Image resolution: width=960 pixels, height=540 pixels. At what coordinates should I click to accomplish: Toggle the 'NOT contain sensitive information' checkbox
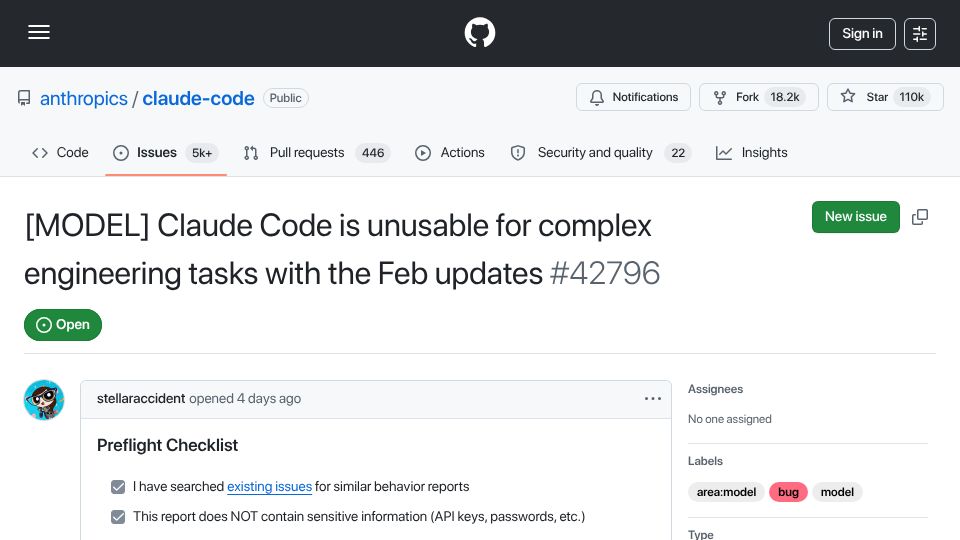point(118,517)
